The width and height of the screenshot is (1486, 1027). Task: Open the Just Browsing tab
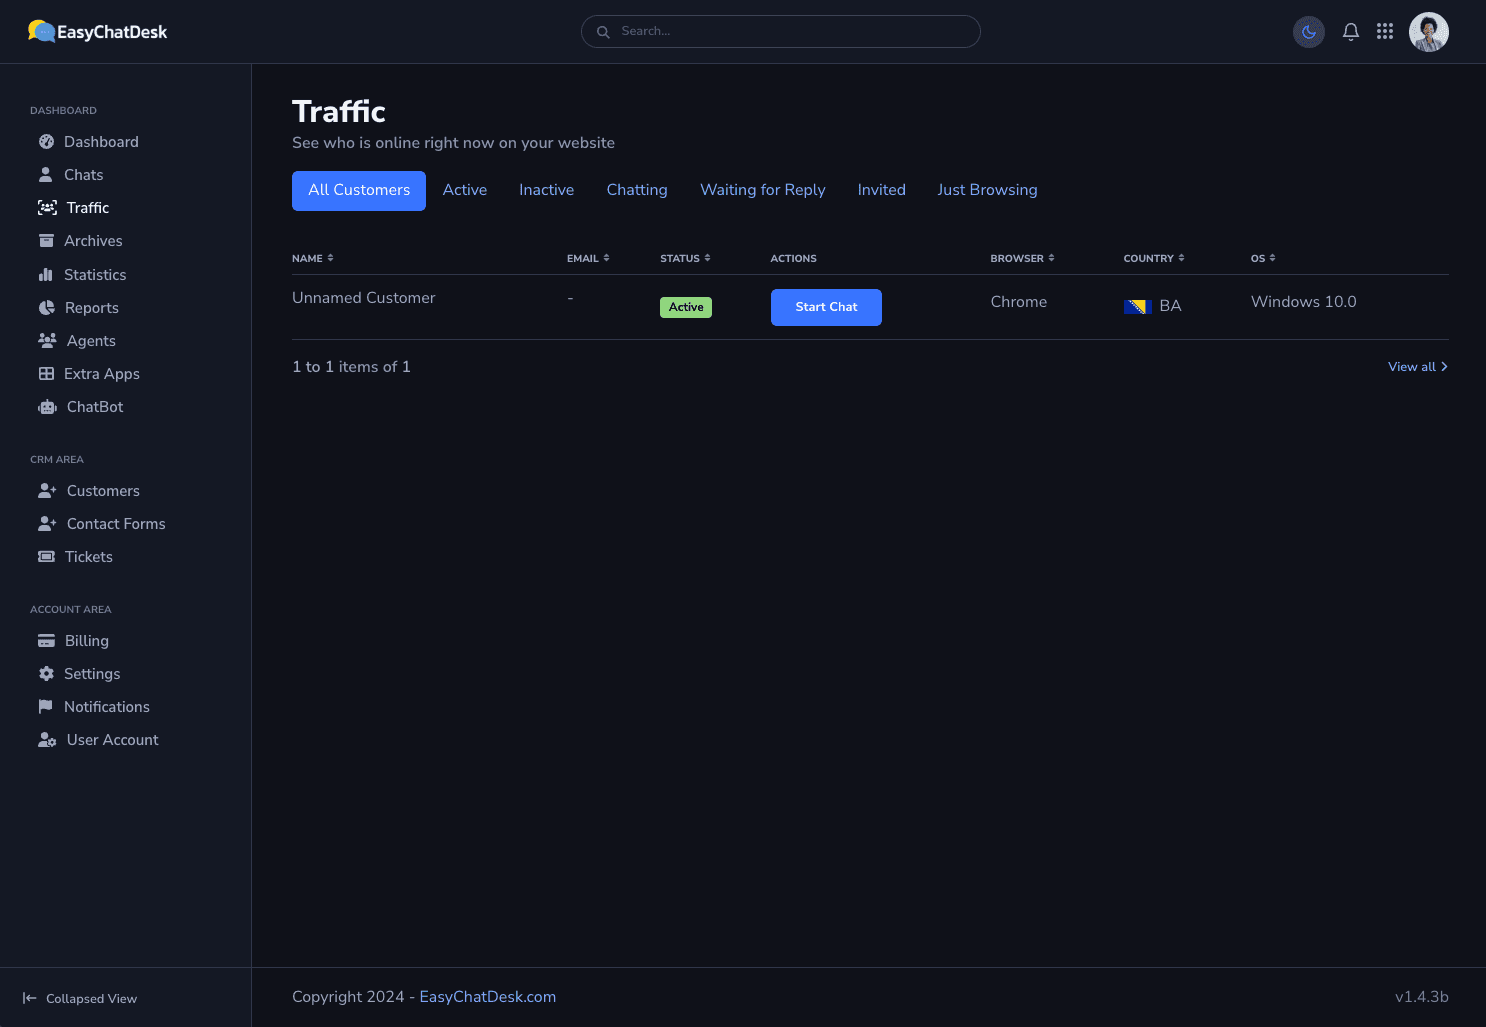987,191
